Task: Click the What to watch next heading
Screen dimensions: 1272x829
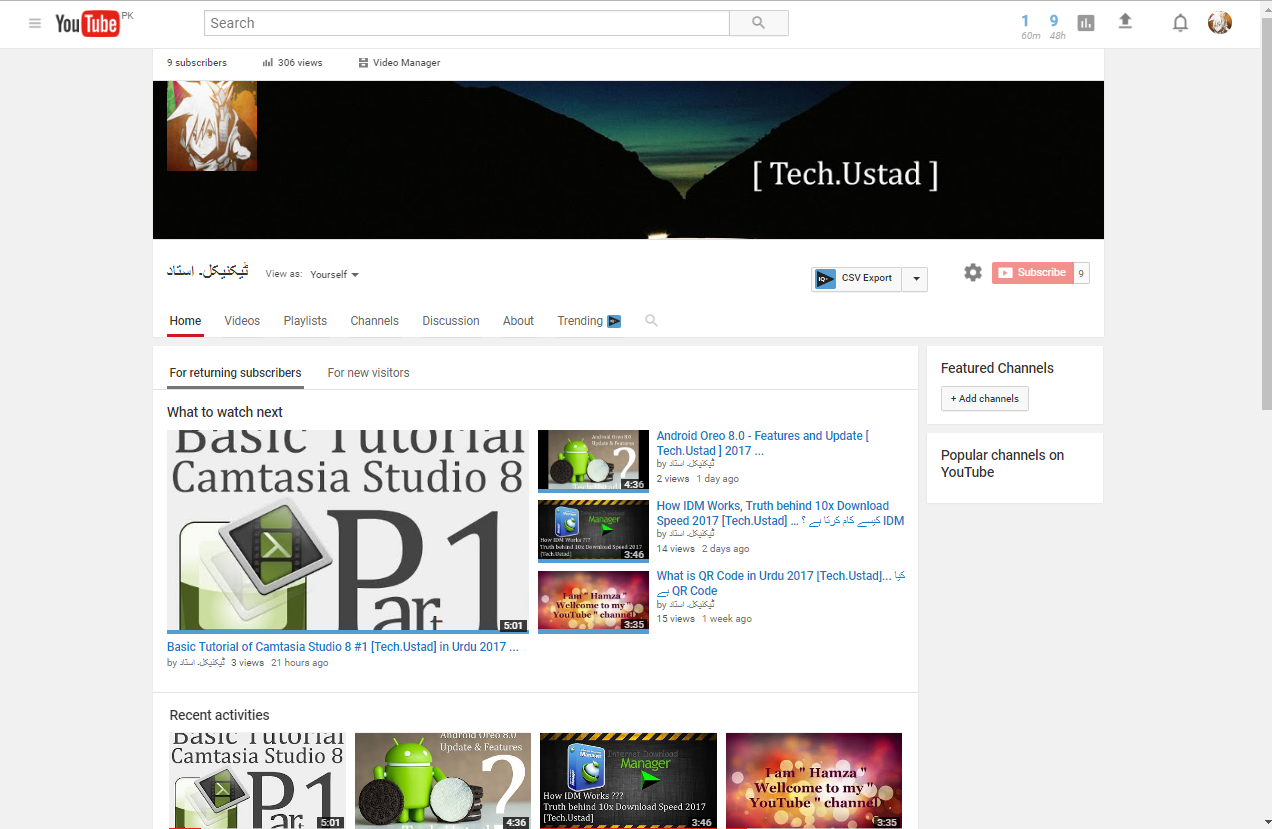Action: [225, 412]
